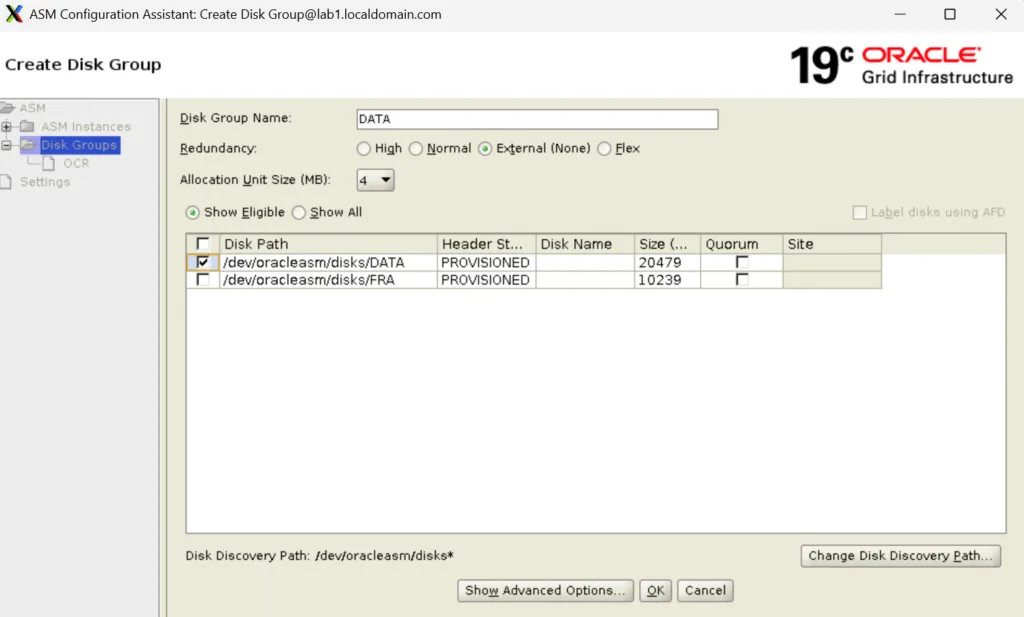Open Allocation Unit Size dropdown
Viewport: 1024px width, 617px height.
pyautogui.click(x=376, y=180)
